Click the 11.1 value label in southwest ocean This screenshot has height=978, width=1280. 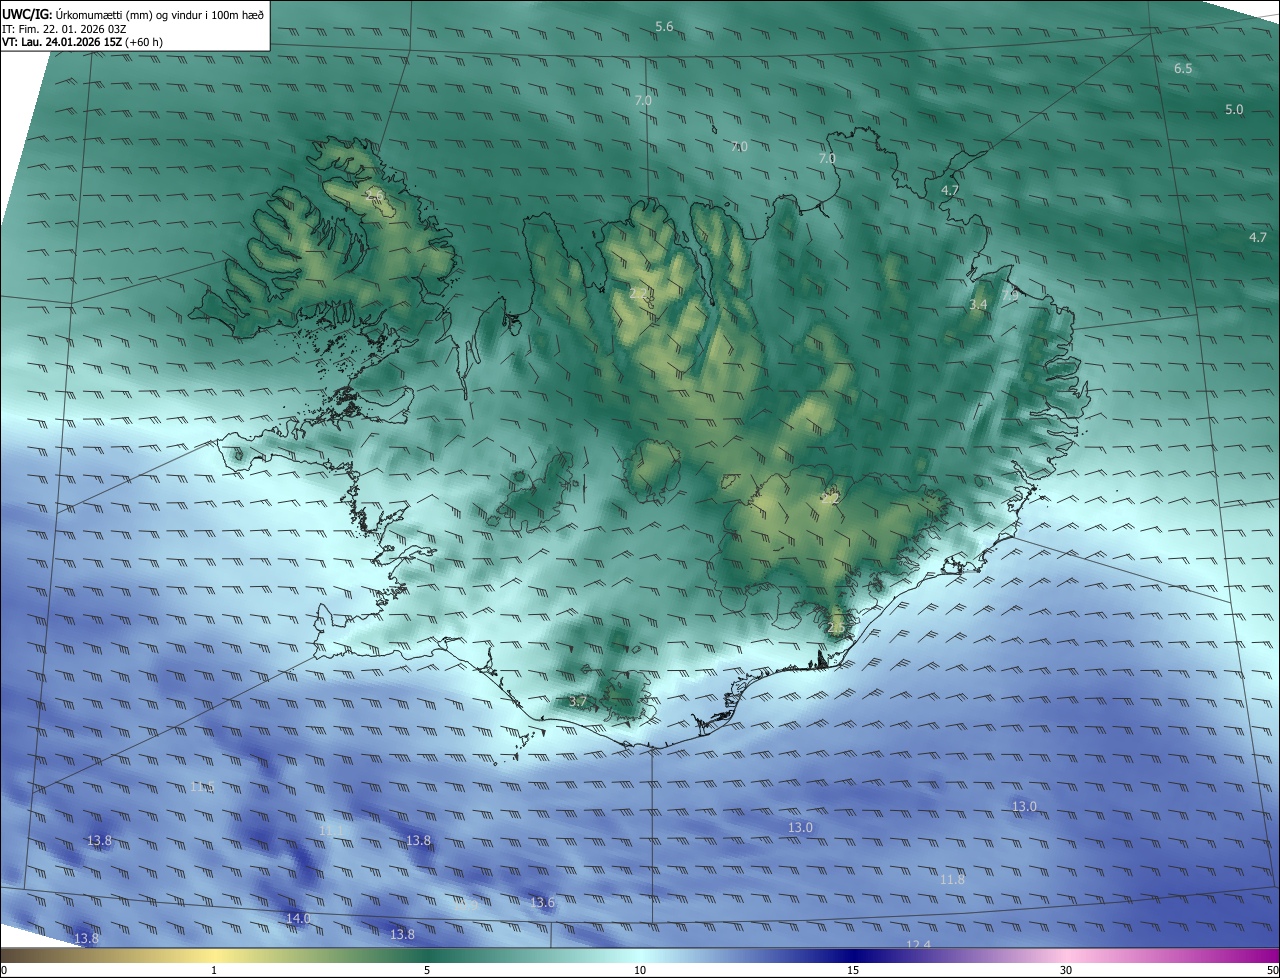331,831
